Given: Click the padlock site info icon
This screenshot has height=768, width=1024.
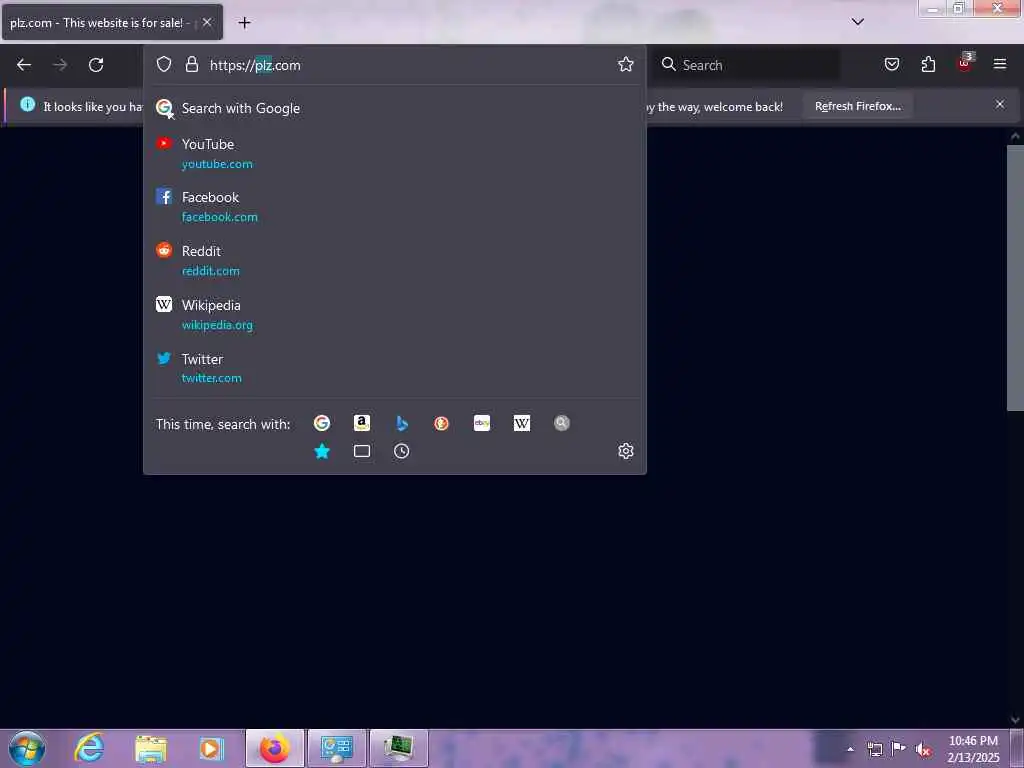Looking at the screenshot, I should coord(191,64).
